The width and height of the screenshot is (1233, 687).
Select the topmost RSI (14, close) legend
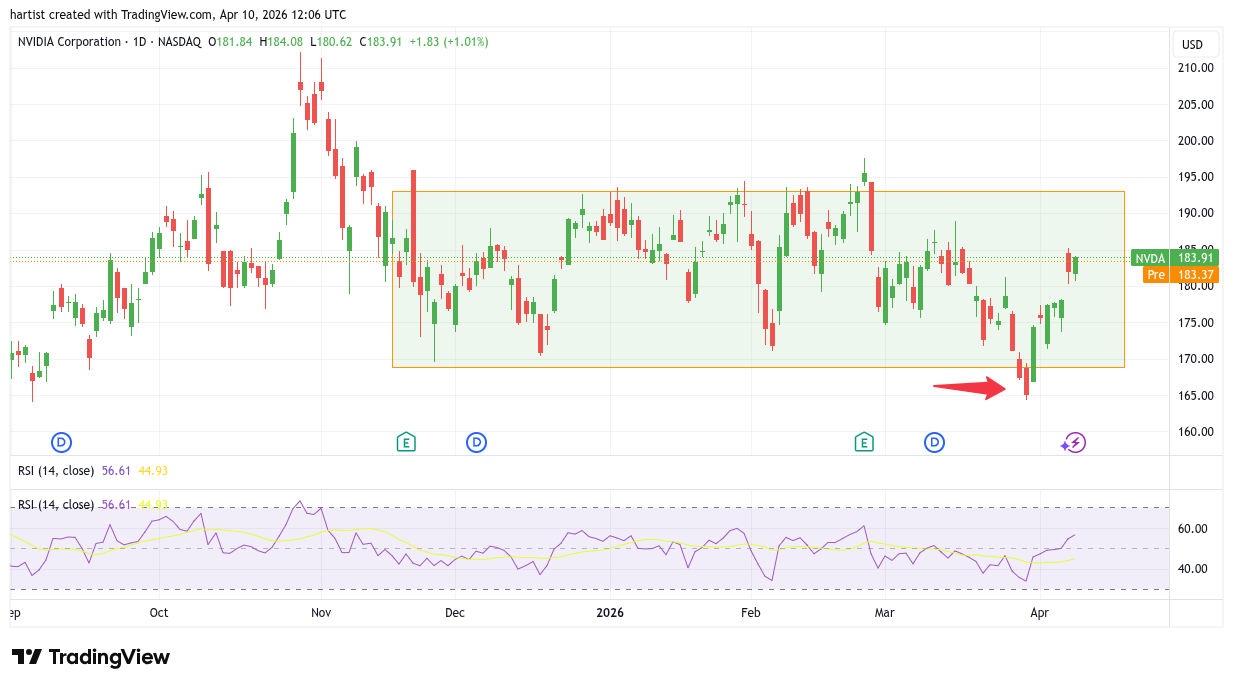click(56, 470)
